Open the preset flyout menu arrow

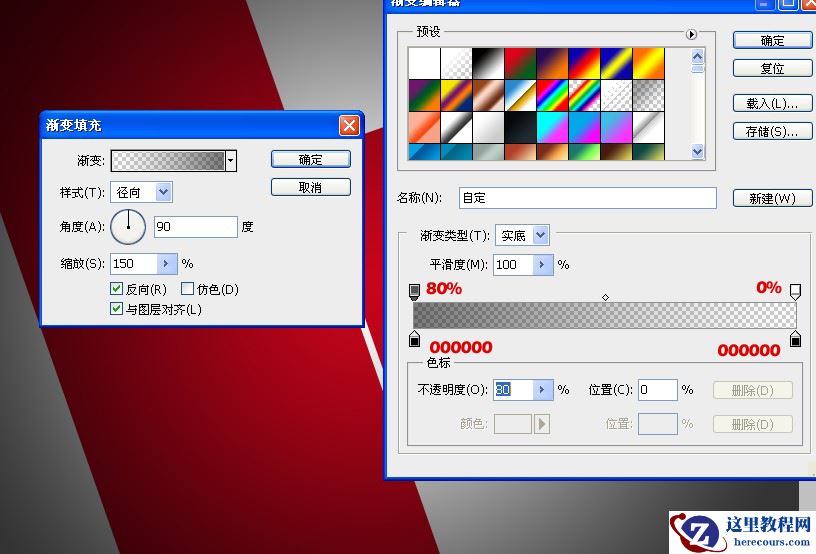(691, 34)
